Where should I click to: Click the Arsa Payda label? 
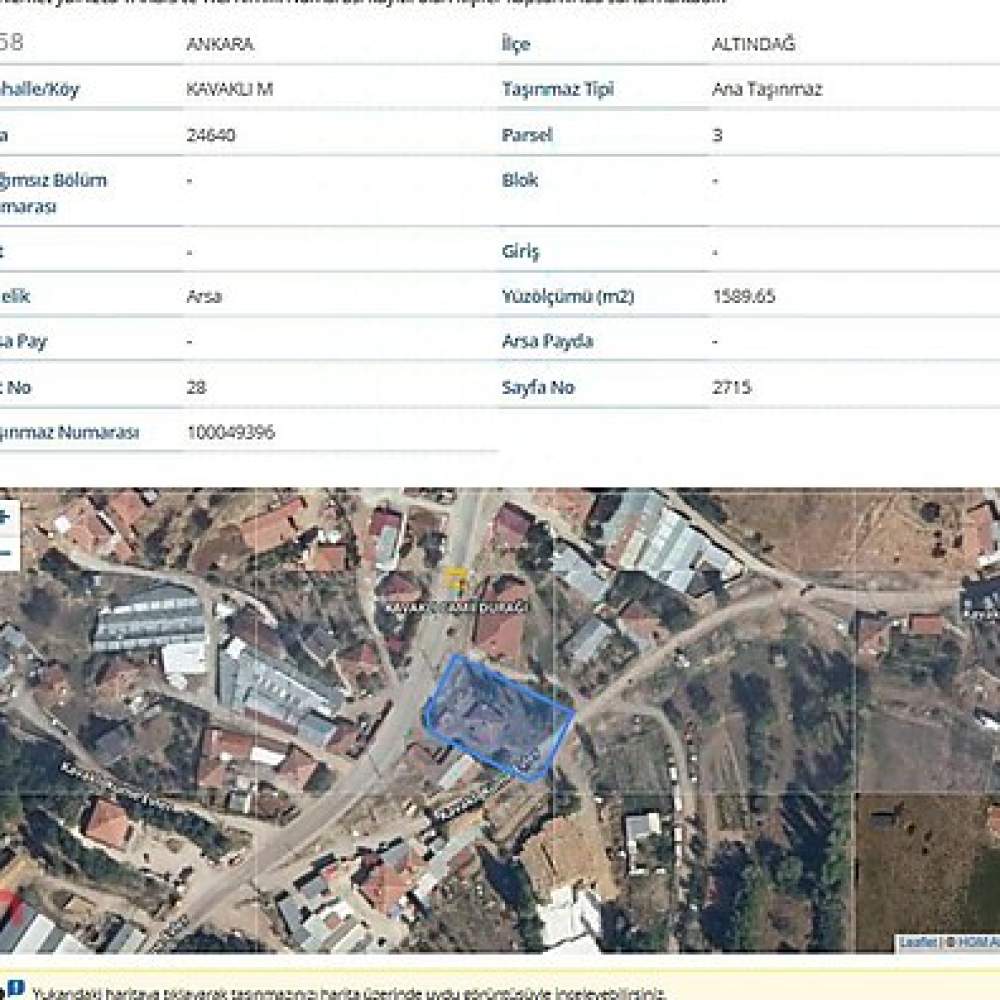(x=547, y=342)
